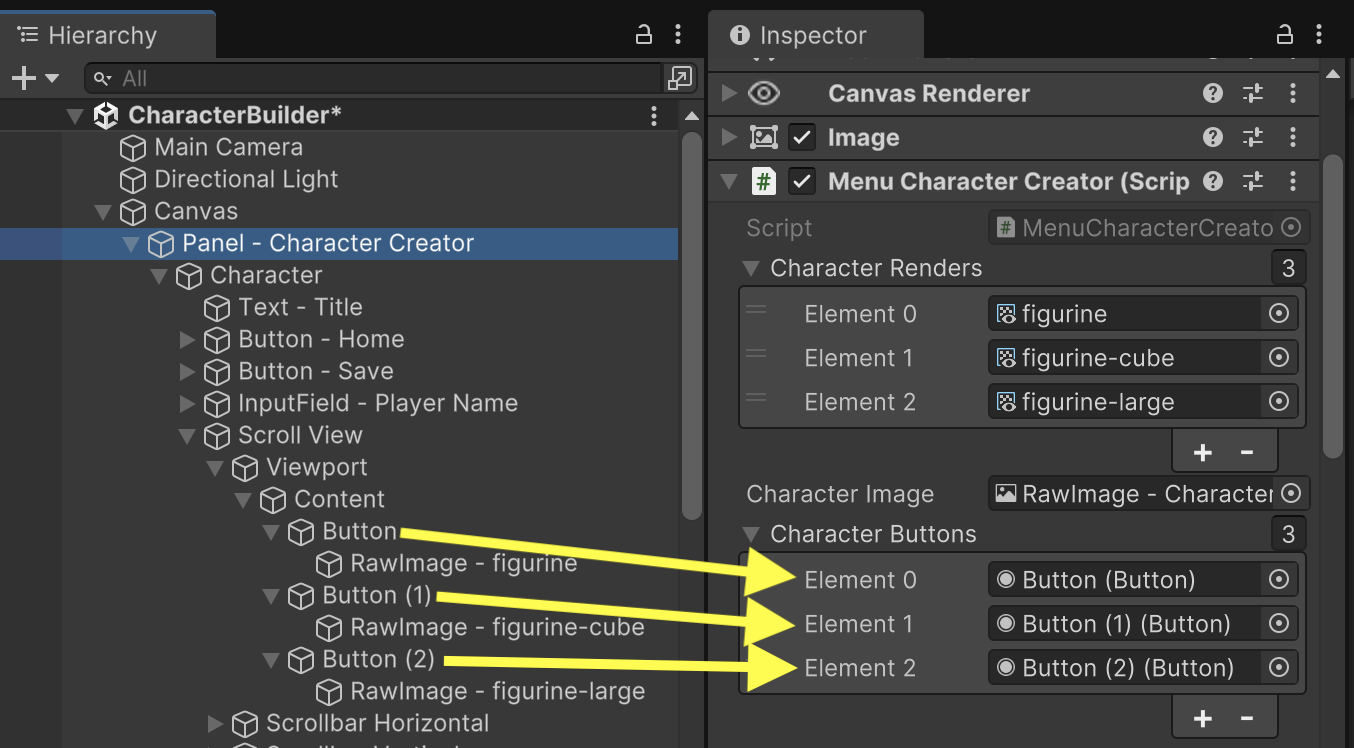The image size is (1354, 748).
Task: Collapse the Scroll View tree node
Action: coord(187,436)
